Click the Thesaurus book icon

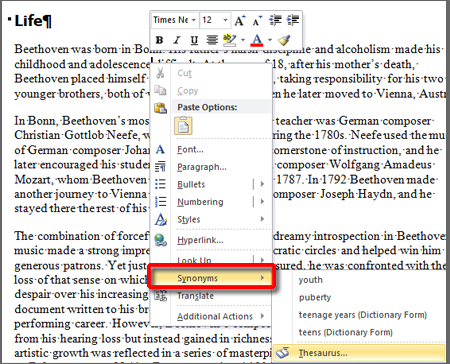(283, 353)
